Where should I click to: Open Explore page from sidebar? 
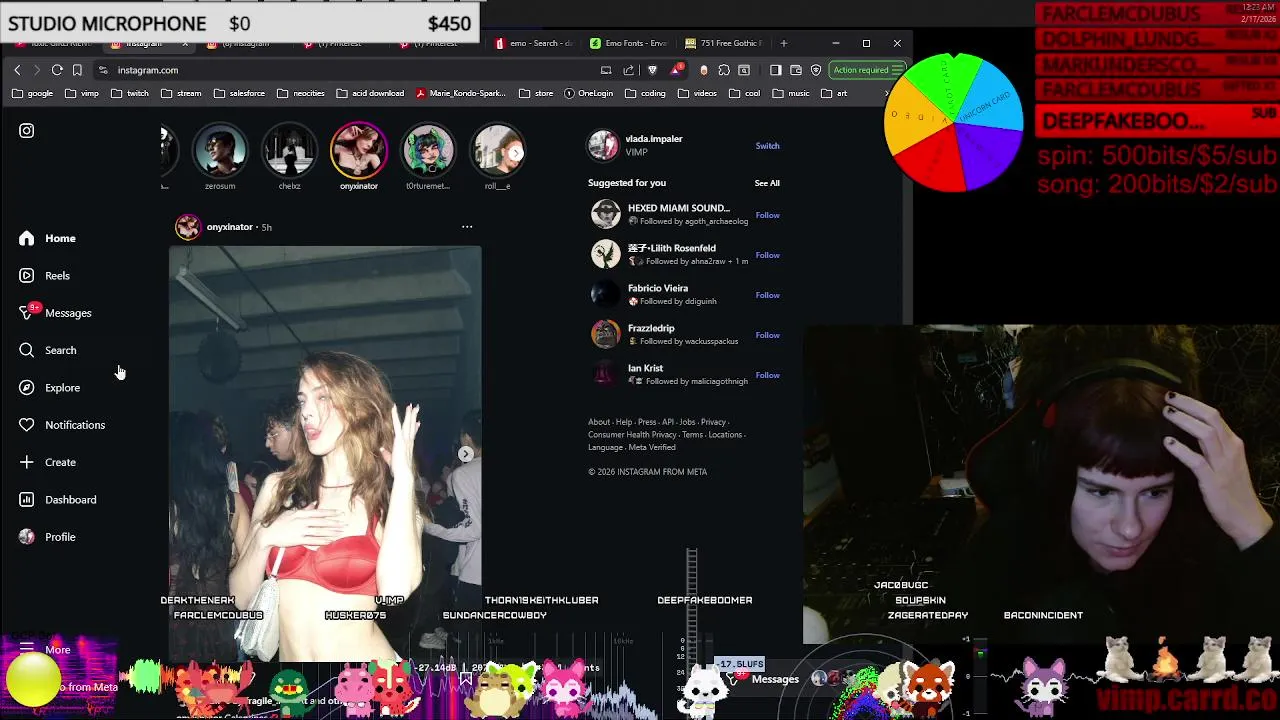49,388
